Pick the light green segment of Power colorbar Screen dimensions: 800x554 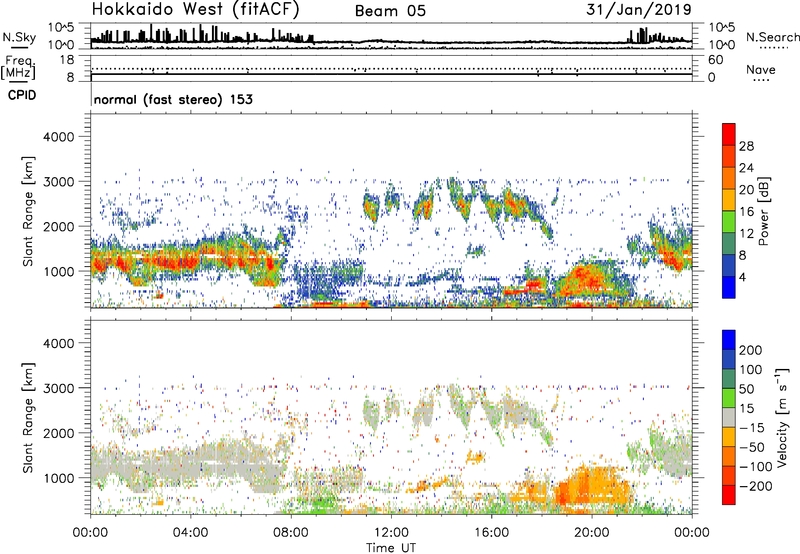click(x=729, y=222)
